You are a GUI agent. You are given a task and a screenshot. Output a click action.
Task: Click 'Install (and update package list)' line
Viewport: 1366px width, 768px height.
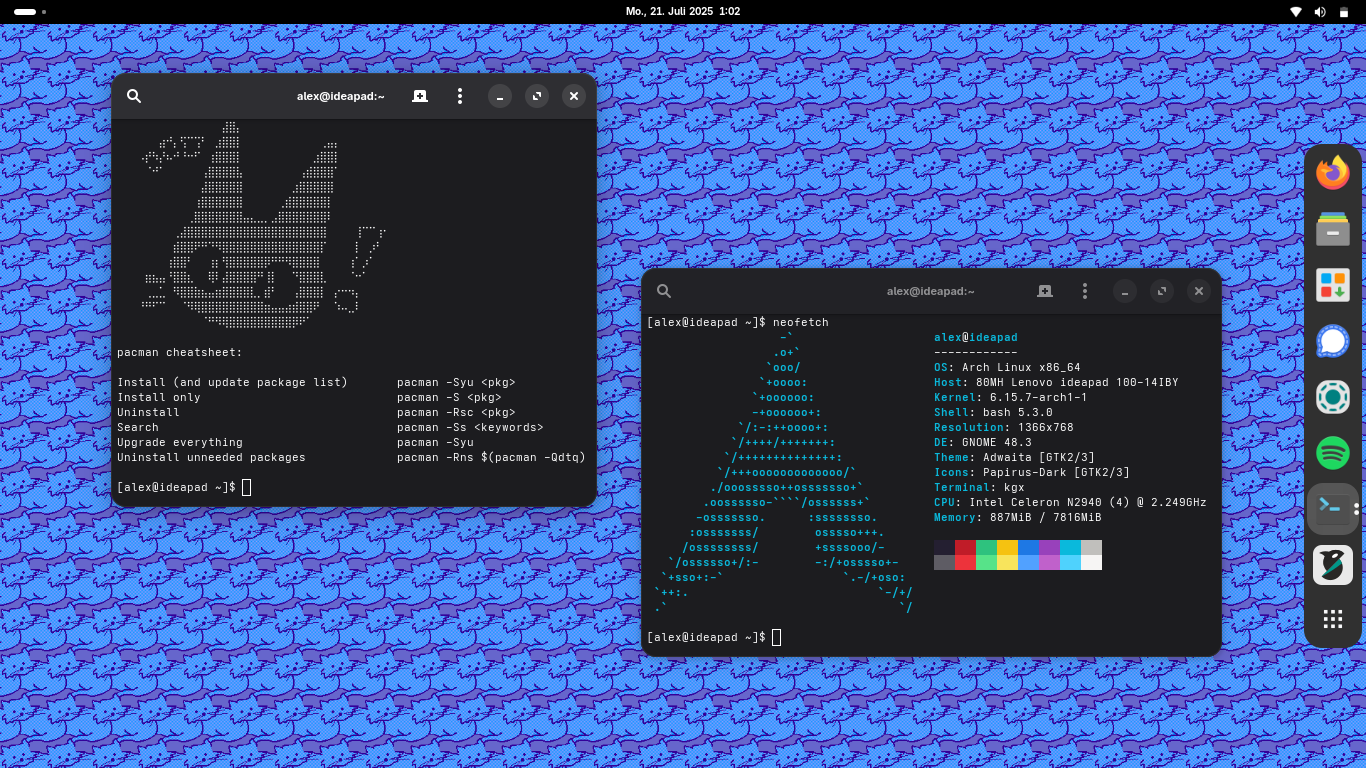click(x=232, y=382)
